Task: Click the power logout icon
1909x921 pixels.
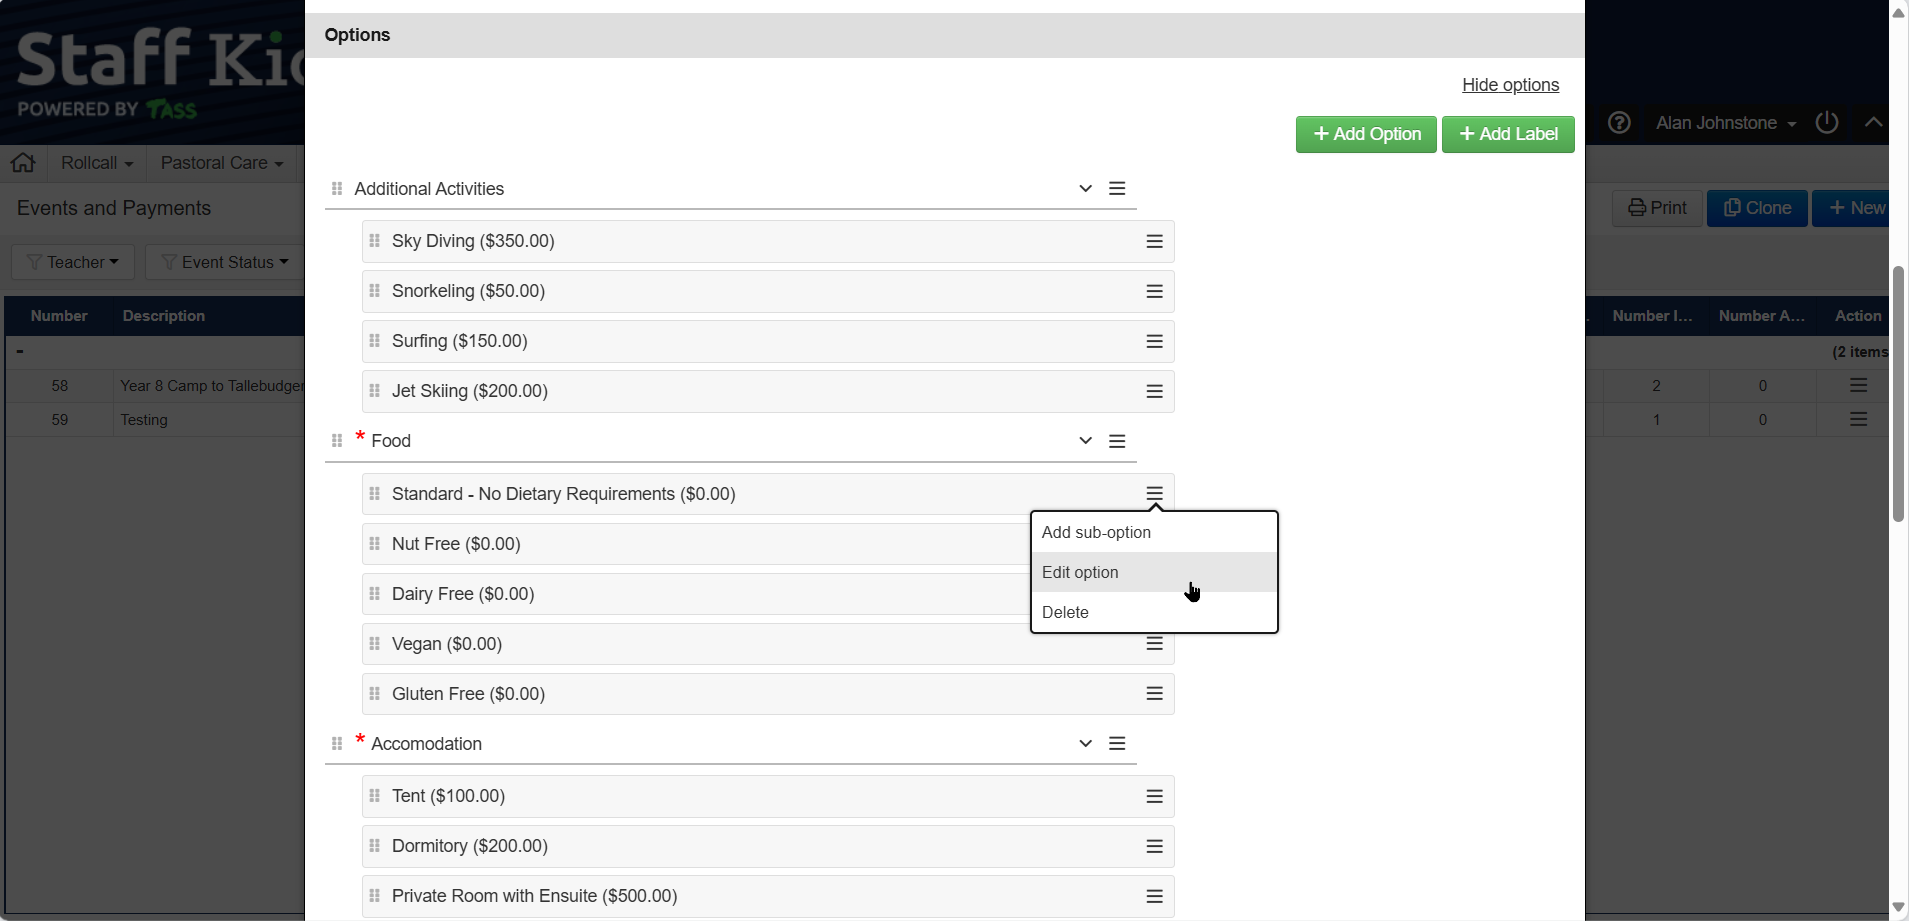Action: tap(1826, 123)
